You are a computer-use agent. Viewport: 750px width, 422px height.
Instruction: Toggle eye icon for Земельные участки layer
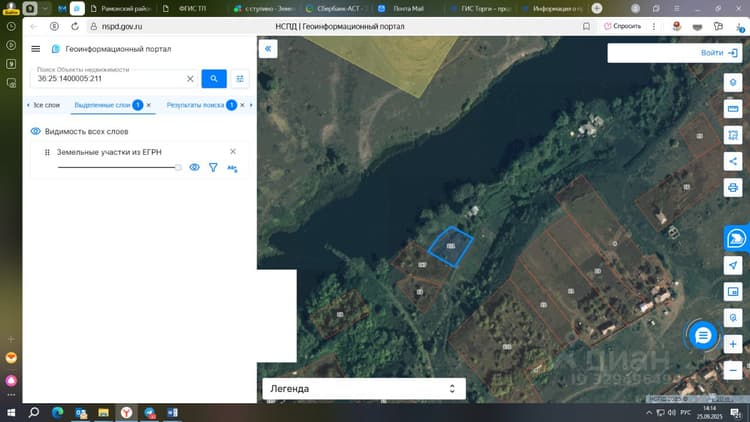pos(194,167)
